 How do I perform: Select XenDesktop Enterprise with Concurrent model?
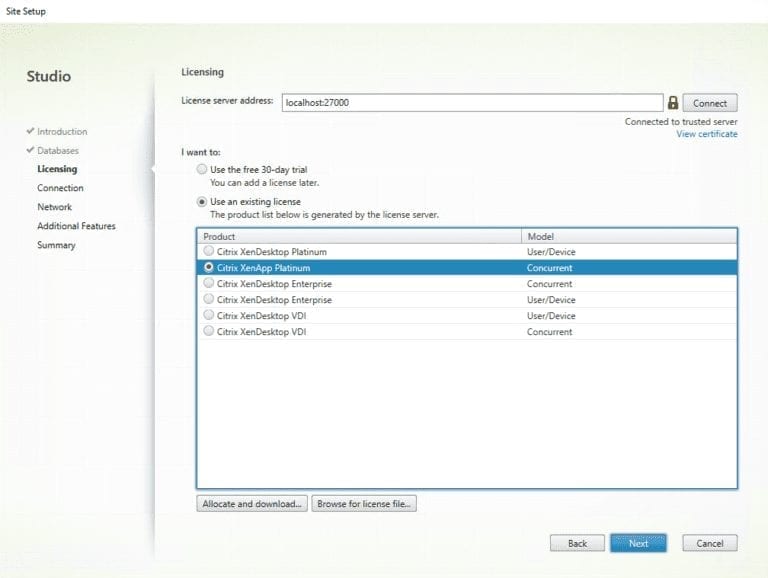tap(208, 284)
